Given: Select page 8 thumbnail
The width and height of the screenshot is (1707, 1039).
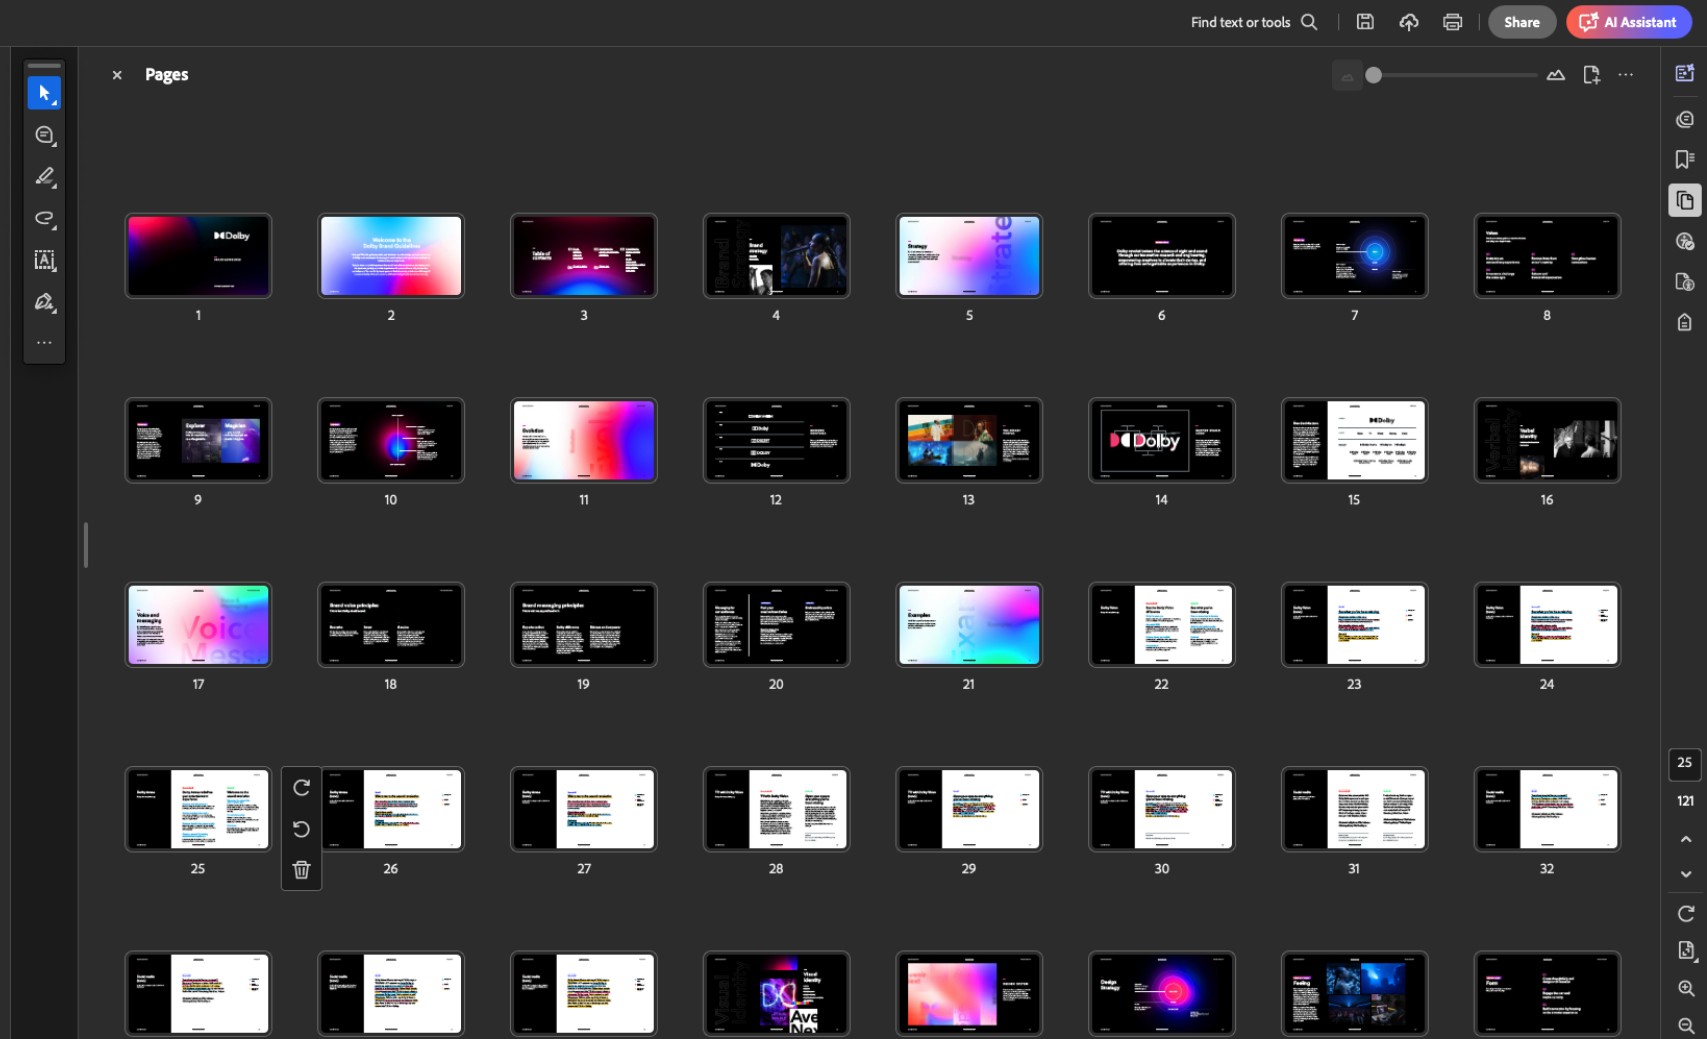Looking at the screenshot, I should click(1547, 256).
